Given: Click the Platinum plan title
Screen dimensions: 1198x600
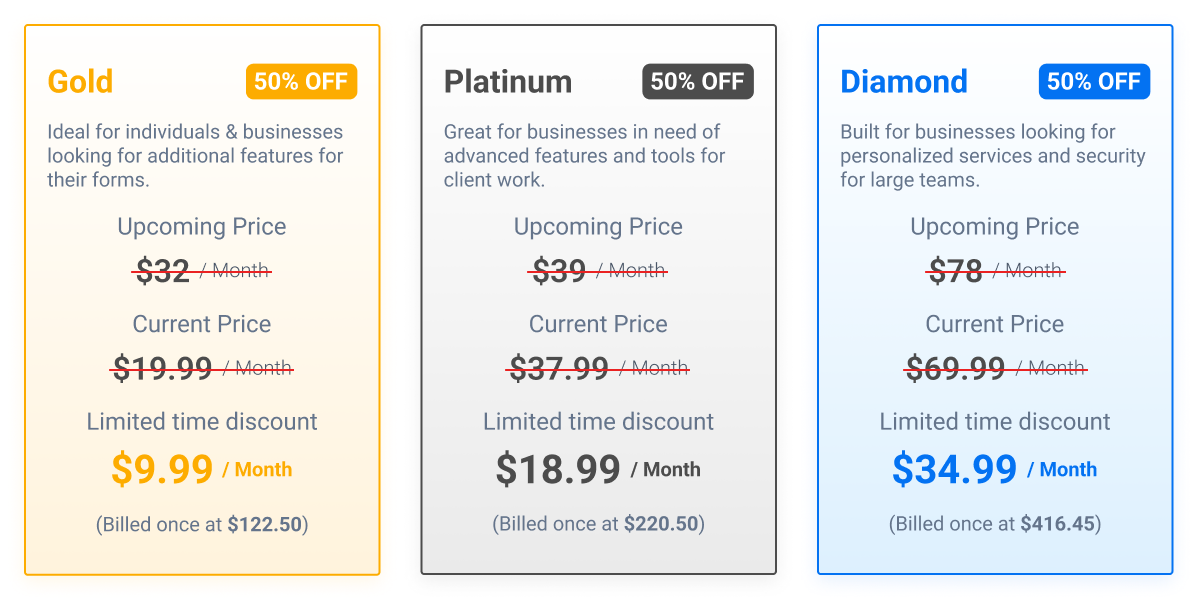Looking at the screenshot, I should [x=508, y=81].
